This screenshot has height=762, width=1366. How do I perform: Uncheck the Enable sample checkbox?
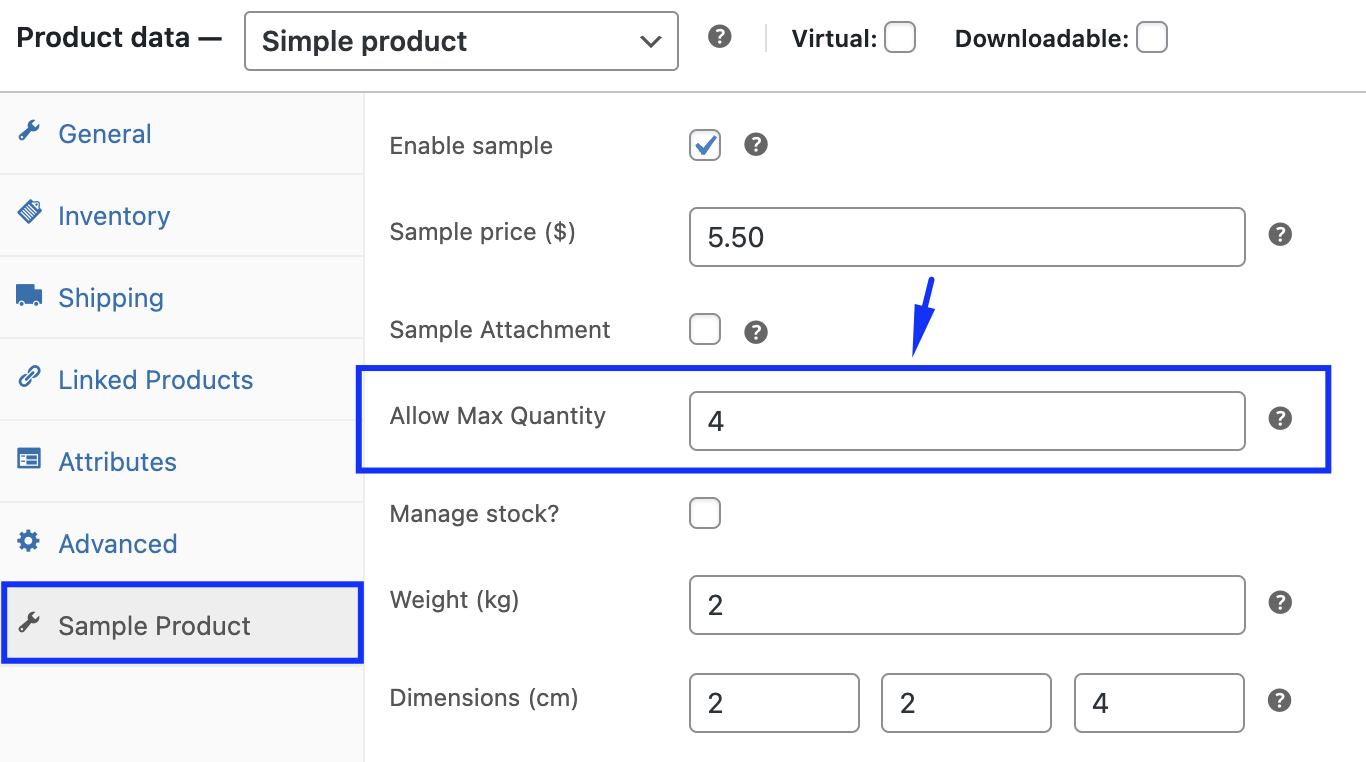tap(705, 145)
